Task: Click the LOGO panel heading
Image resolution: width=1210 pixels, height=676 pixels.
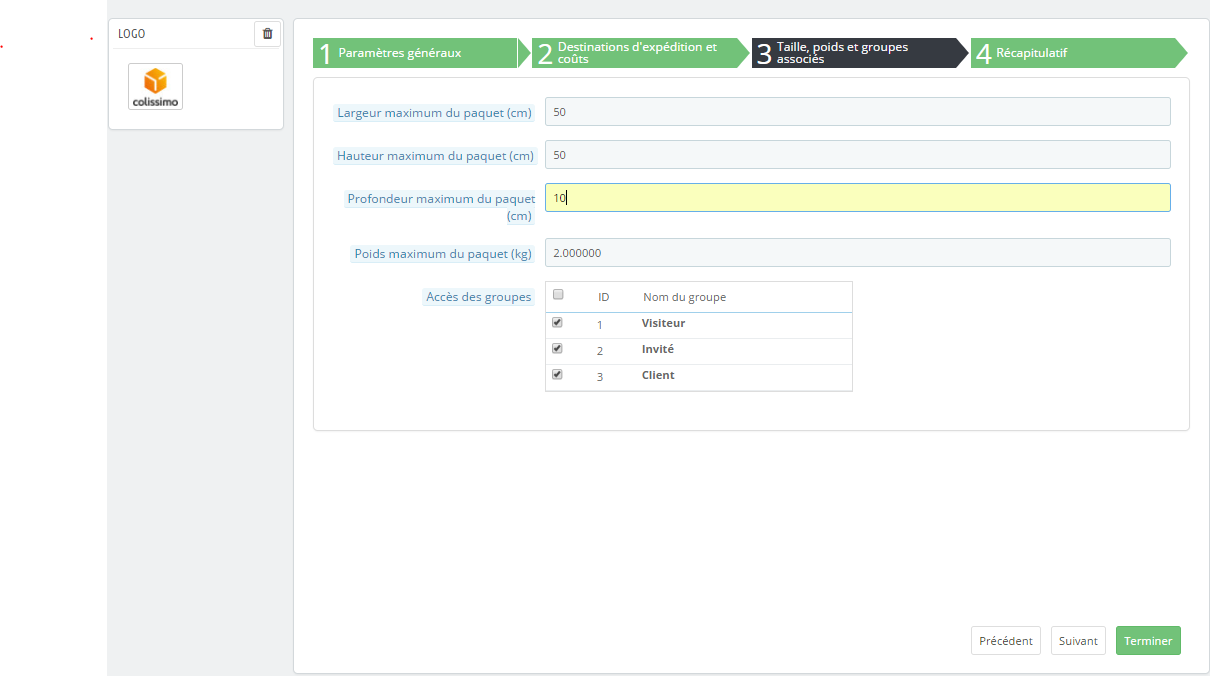Action: point(132,34)
